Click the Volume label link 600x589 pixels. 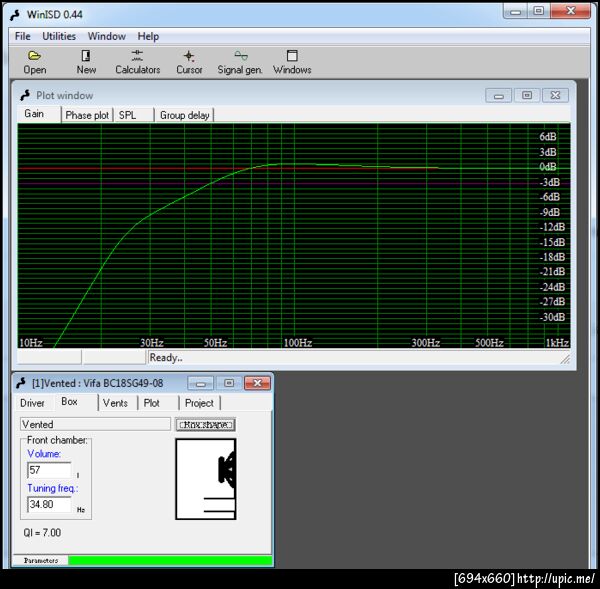point(44,454)
